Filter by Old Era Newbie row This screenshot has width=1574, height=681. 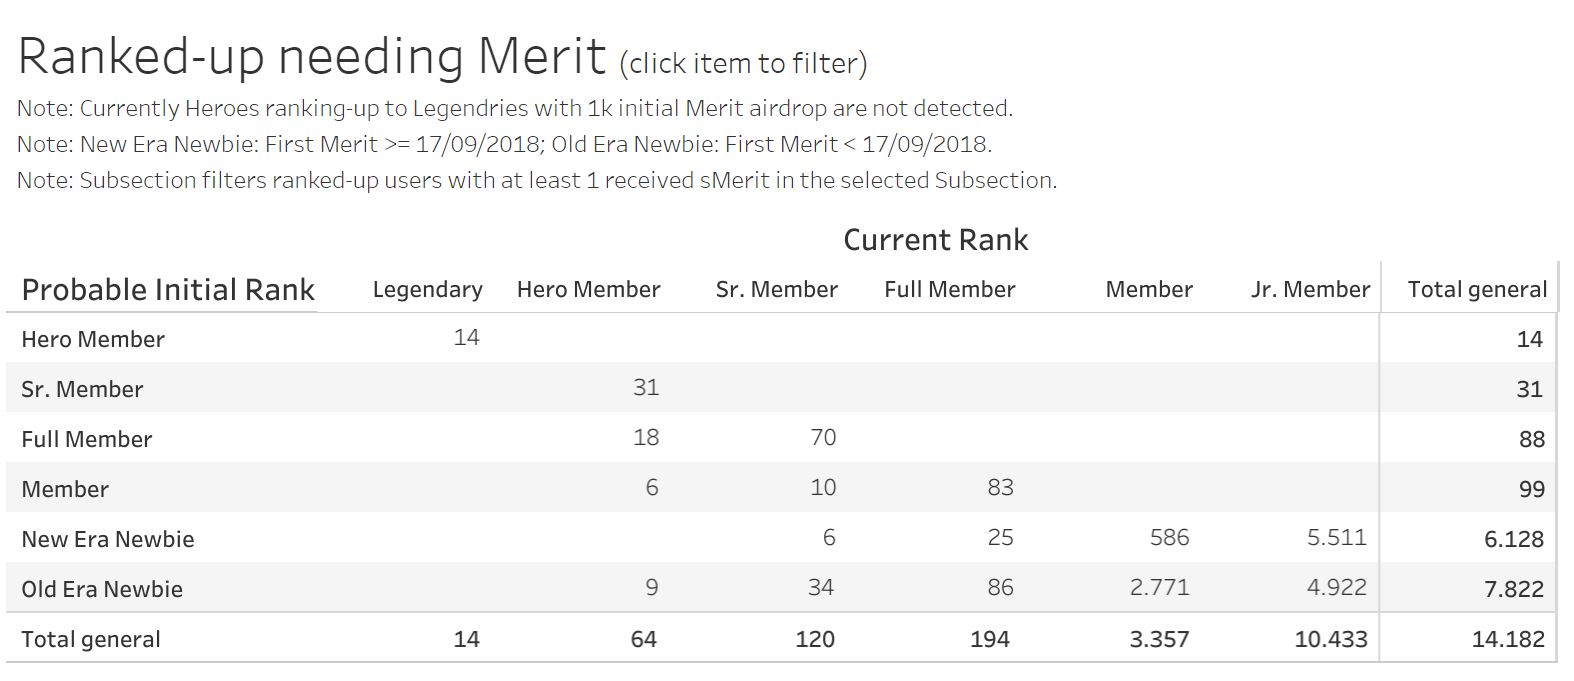pyautogui.click(x=102, y=589)
